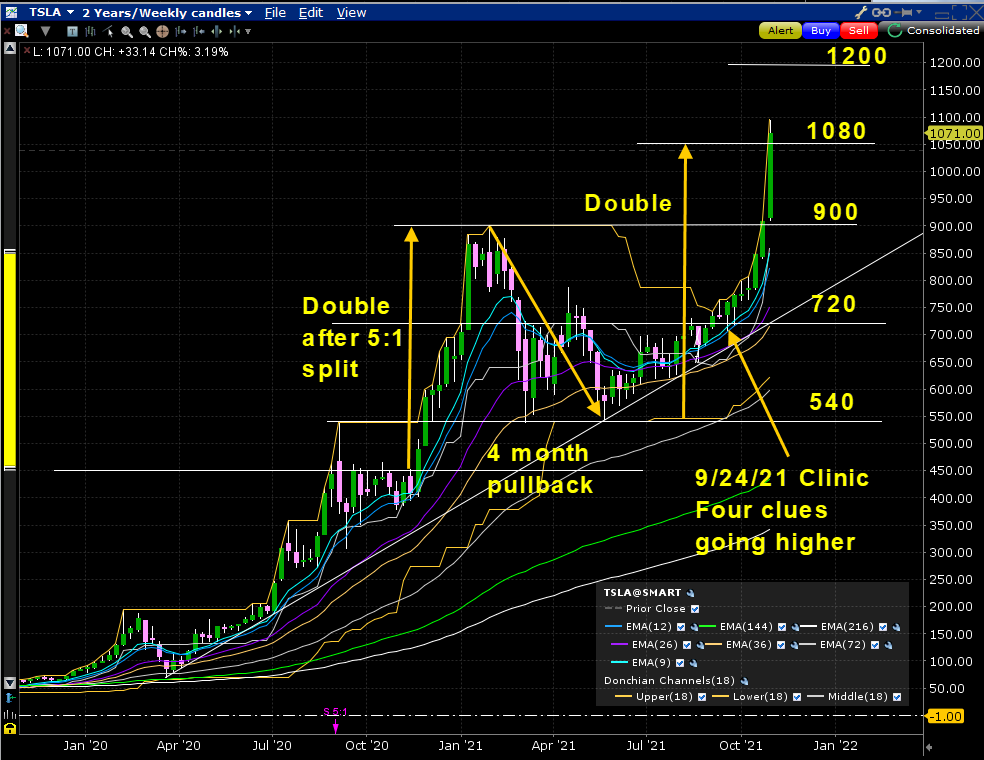
Task: Close the L/CH quote line red X
Action: pyautogui.click(x=26, y=50)
